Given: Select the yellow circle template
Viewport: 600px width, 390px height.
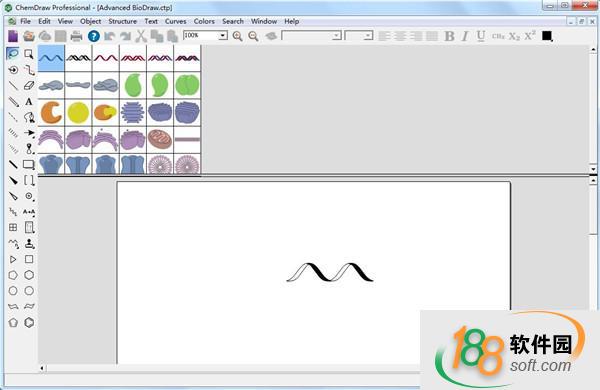Looking at the screenshot, I should [x=78, y=113].
